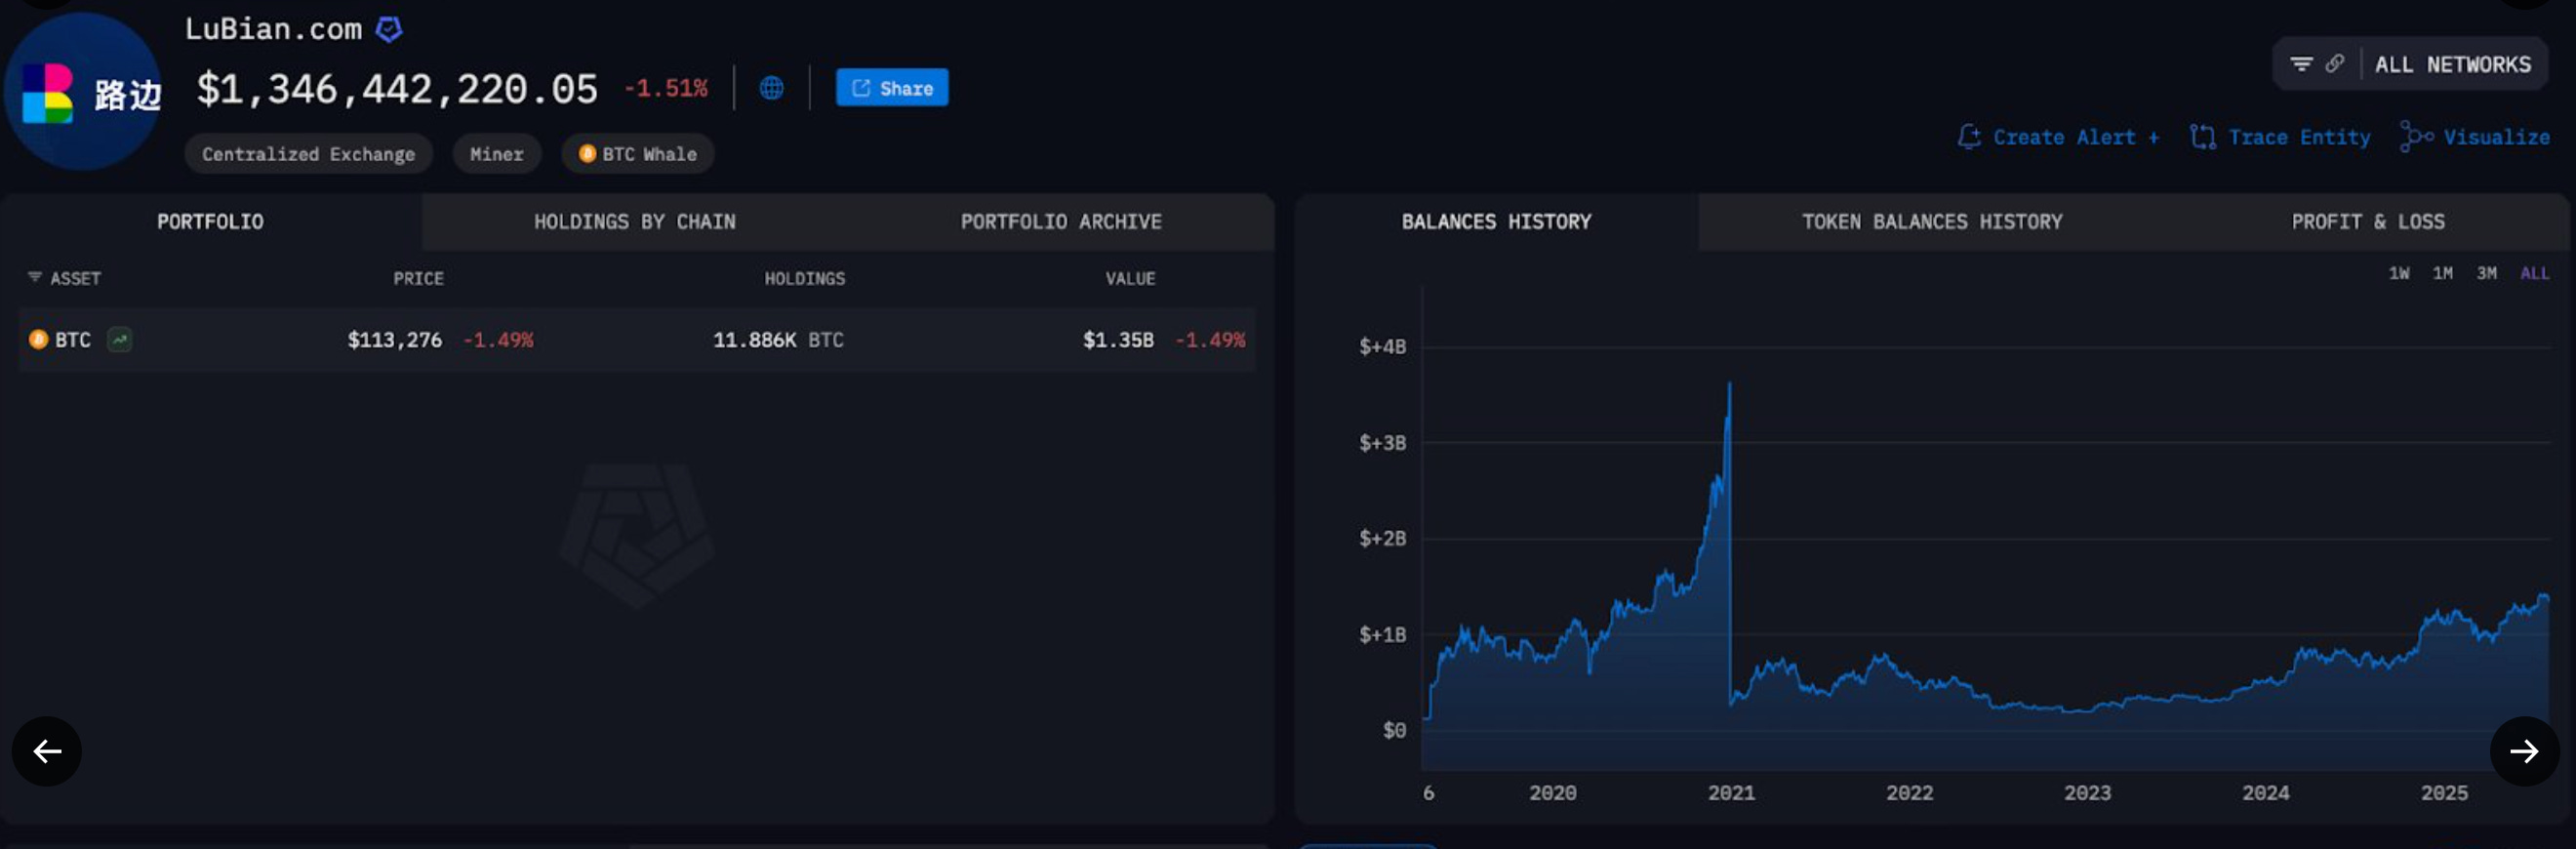Click the verified badge beside LuBian.com
Viewport: 2576px width, 849px height.
click(x=389, y=29)
